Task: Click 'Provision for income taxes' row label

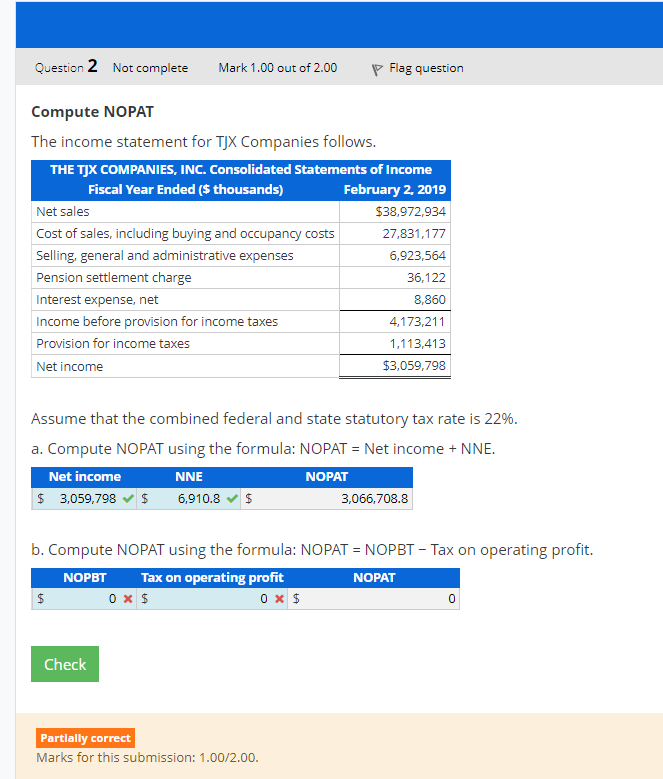Action: click(113, 343)
